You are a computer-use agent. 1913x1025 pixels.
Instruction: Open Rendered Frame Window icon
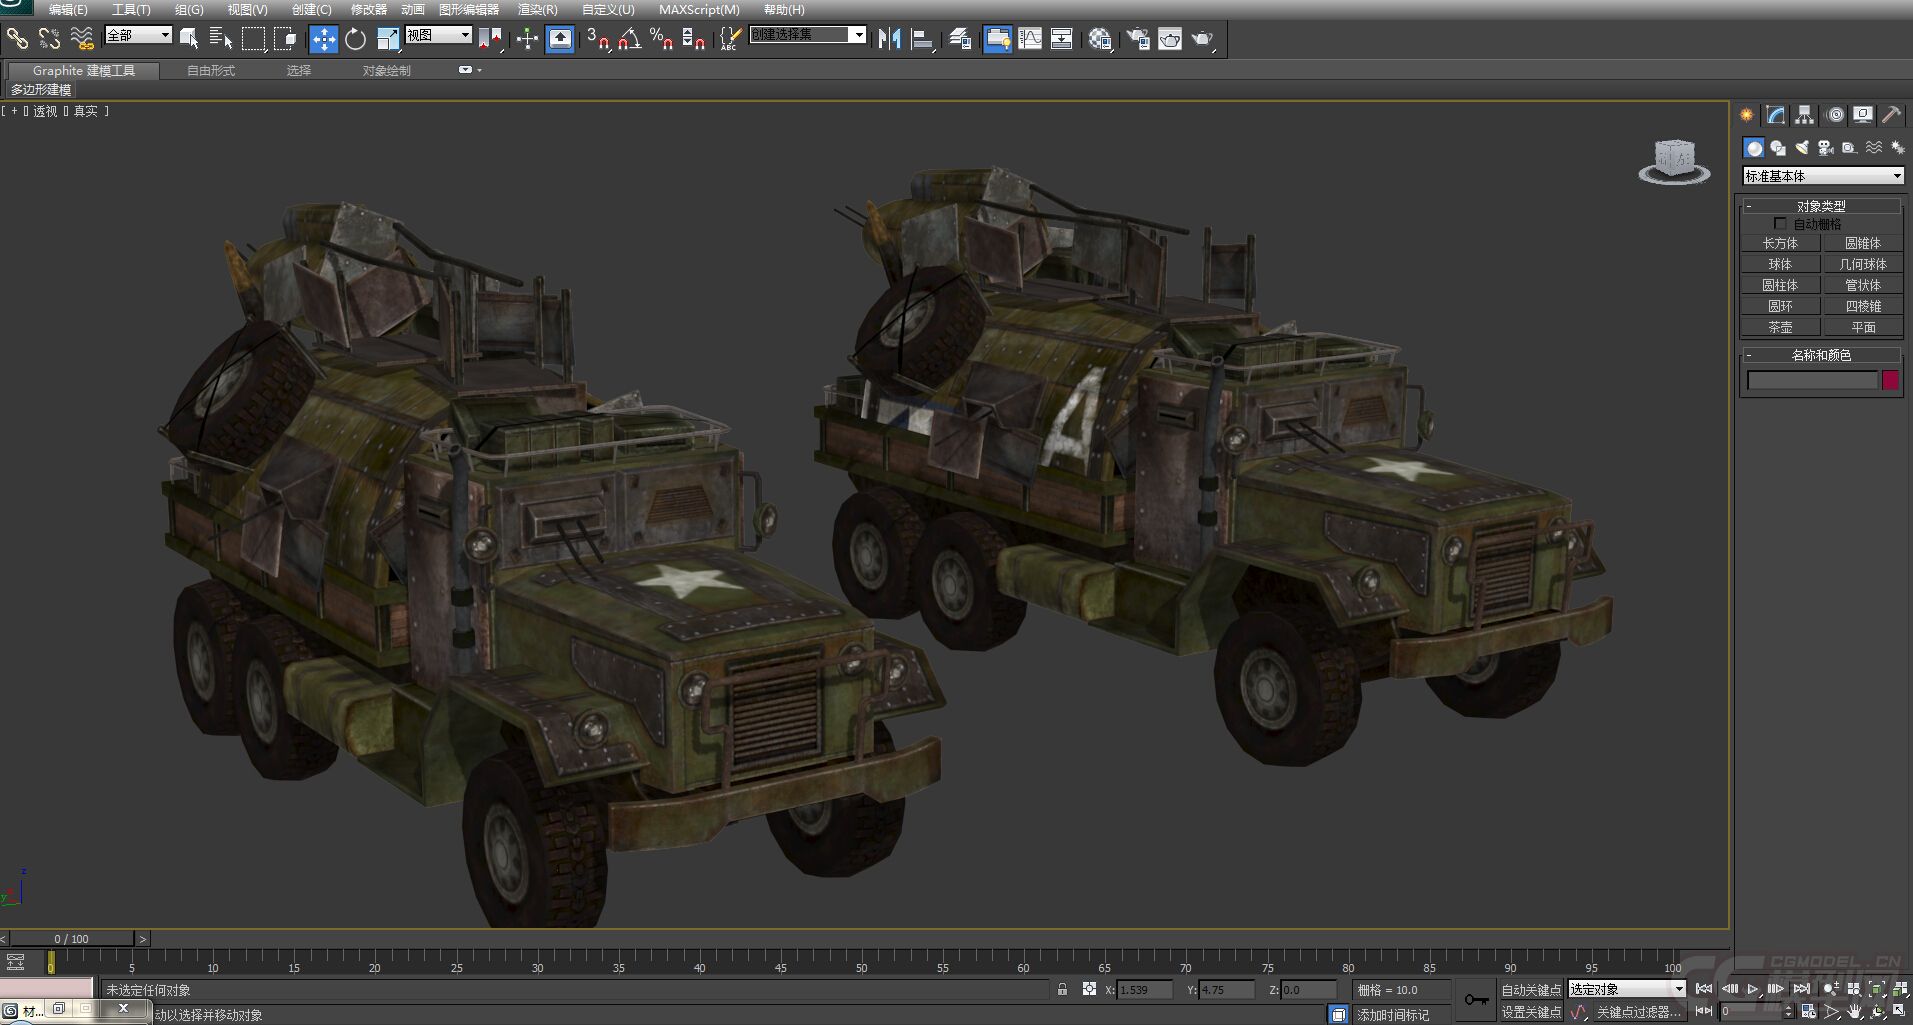click(x=1170, y=39)
